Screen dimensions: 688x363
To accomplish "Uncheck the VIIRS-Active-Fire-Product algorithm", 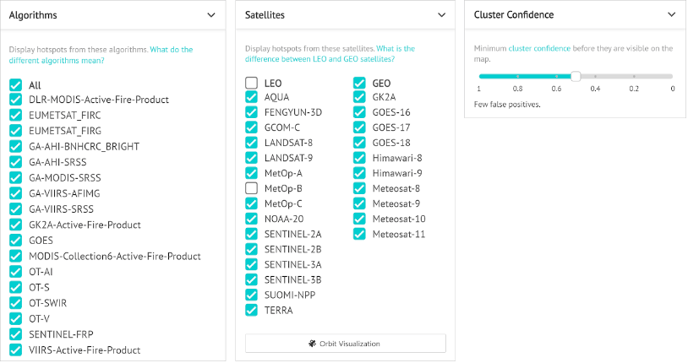I will pos(15,350).
